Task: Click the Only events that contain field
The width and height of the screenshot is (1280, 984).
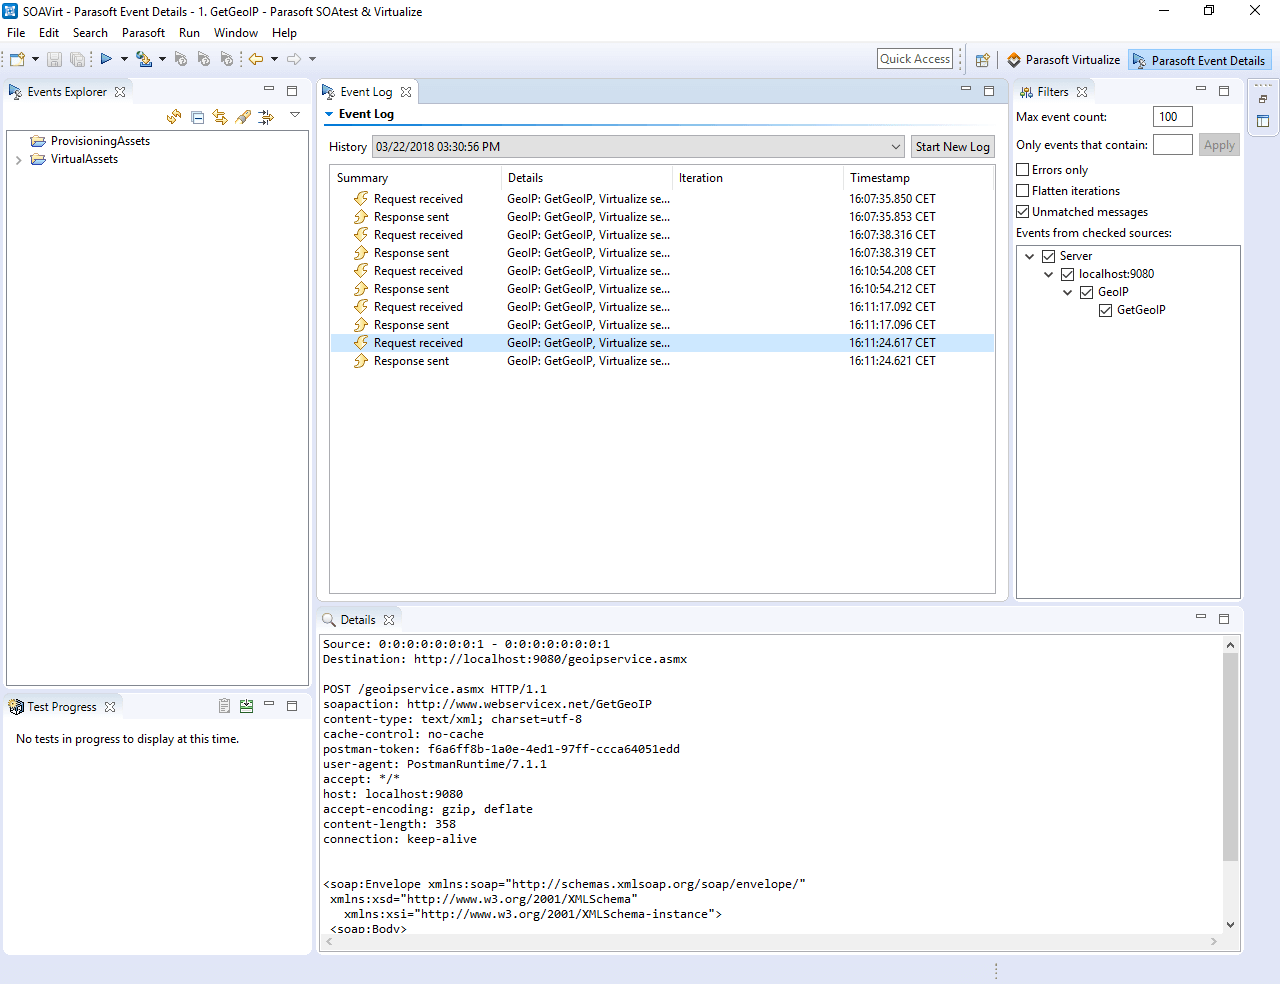Action: tap(1172, 145)
